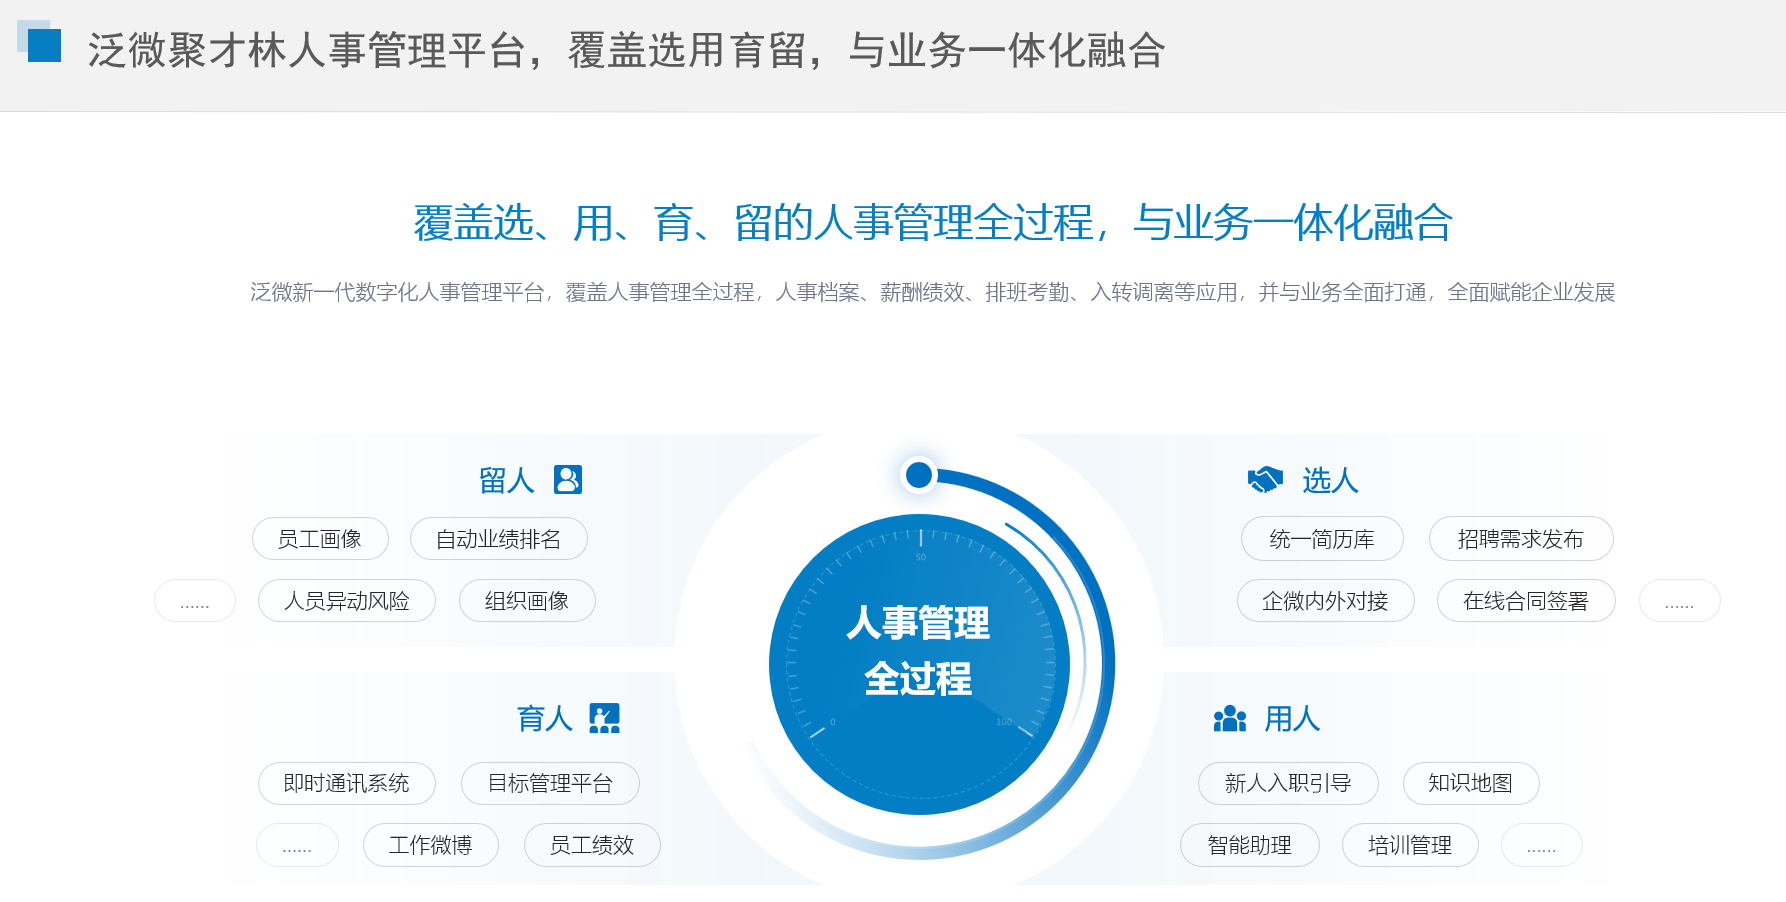This screenshot has width=1786, height=902.
Task: Select the 即时通讯系统 pill
Action: 347,784
